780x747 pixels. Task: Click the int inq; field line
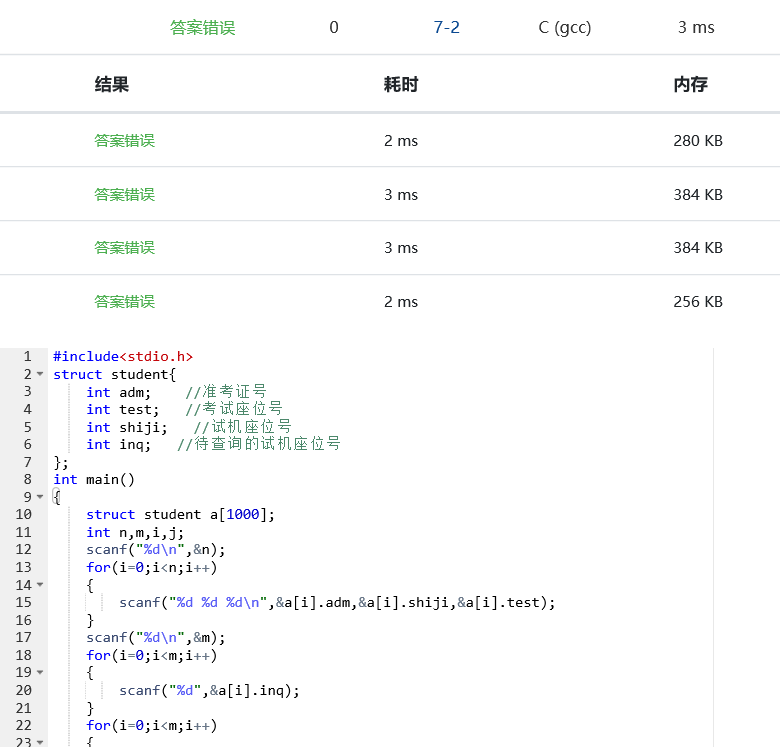tap(118, 444)
